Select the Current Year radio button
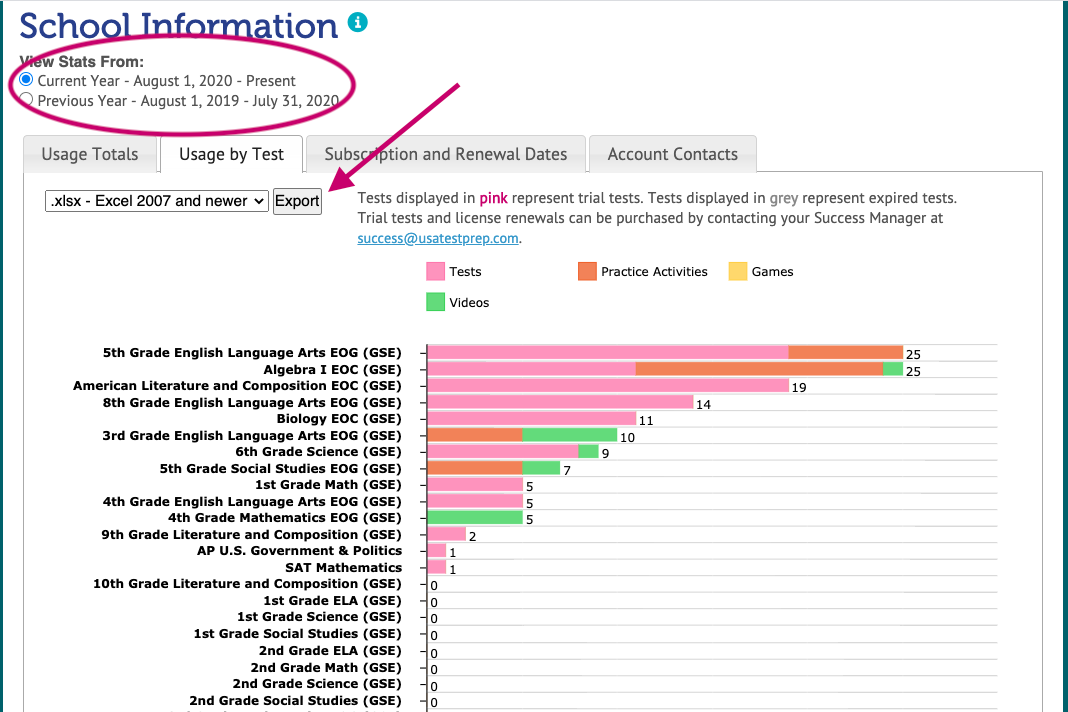 (27, 80)
